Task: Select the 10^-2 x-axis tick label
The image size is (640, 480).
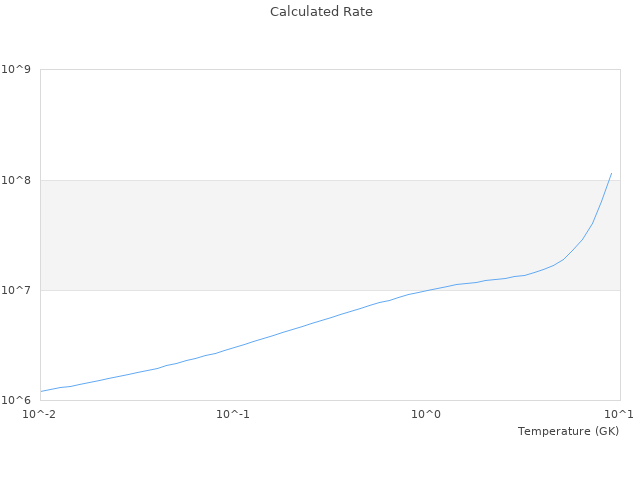Action: point(40,414)
